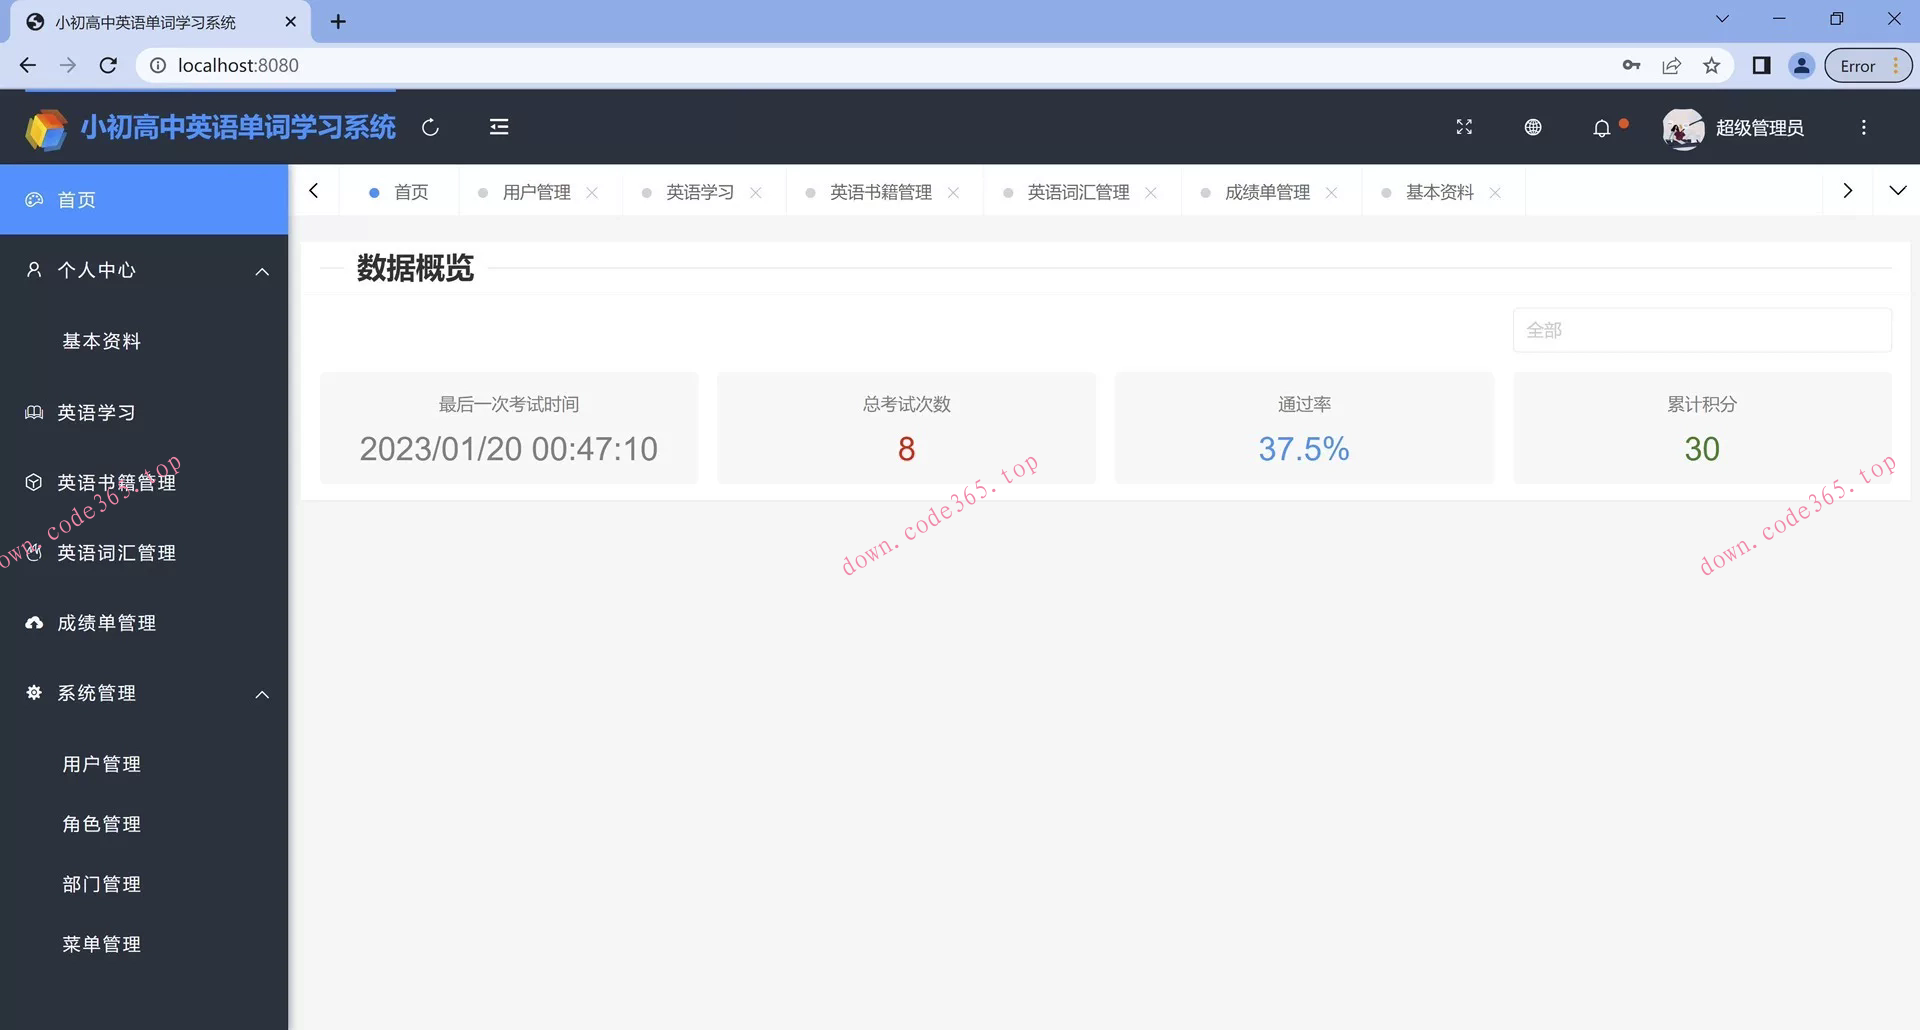Switch to the 用户管理 tab
Image resolution: width=1920 pixels, height=1030 pixels.
(536, 191)
